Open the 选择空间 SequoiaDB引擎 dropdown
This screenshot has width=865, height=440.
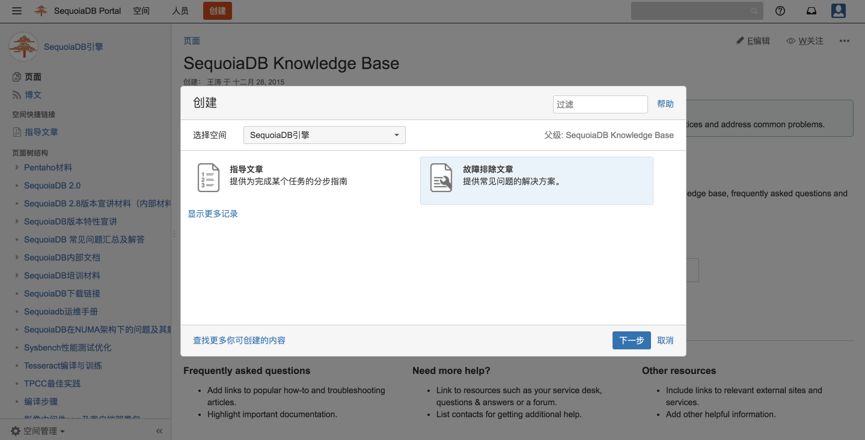(x=324, y=135)
